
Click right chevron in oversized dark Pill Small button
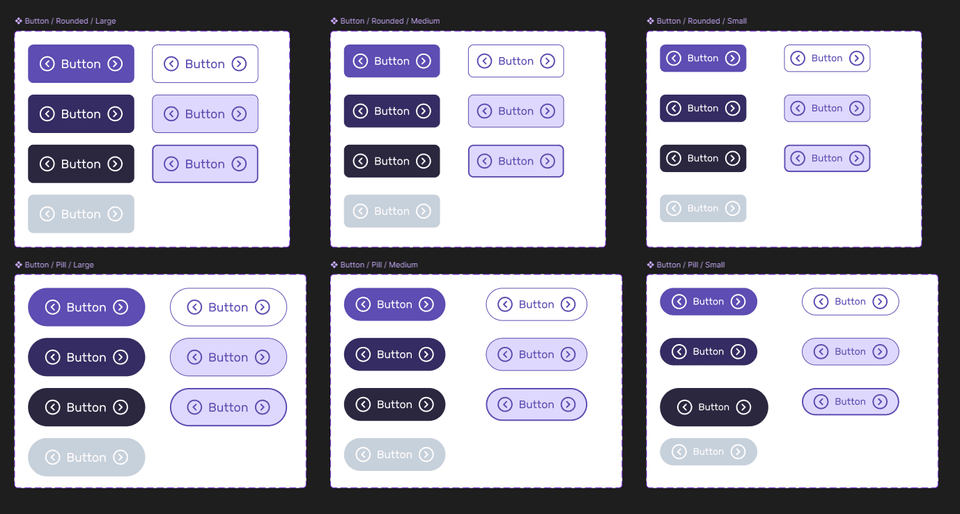(743, 407)
